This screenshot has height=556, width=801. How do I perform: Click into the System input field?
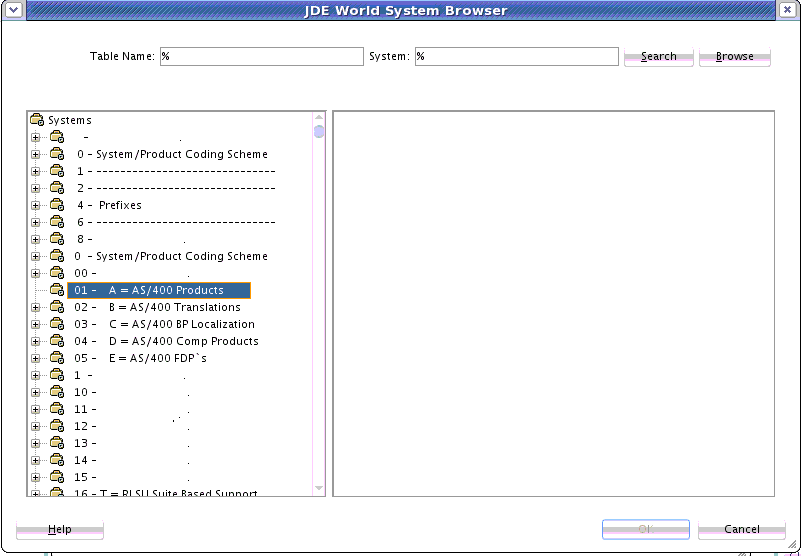tap(516, 56)
